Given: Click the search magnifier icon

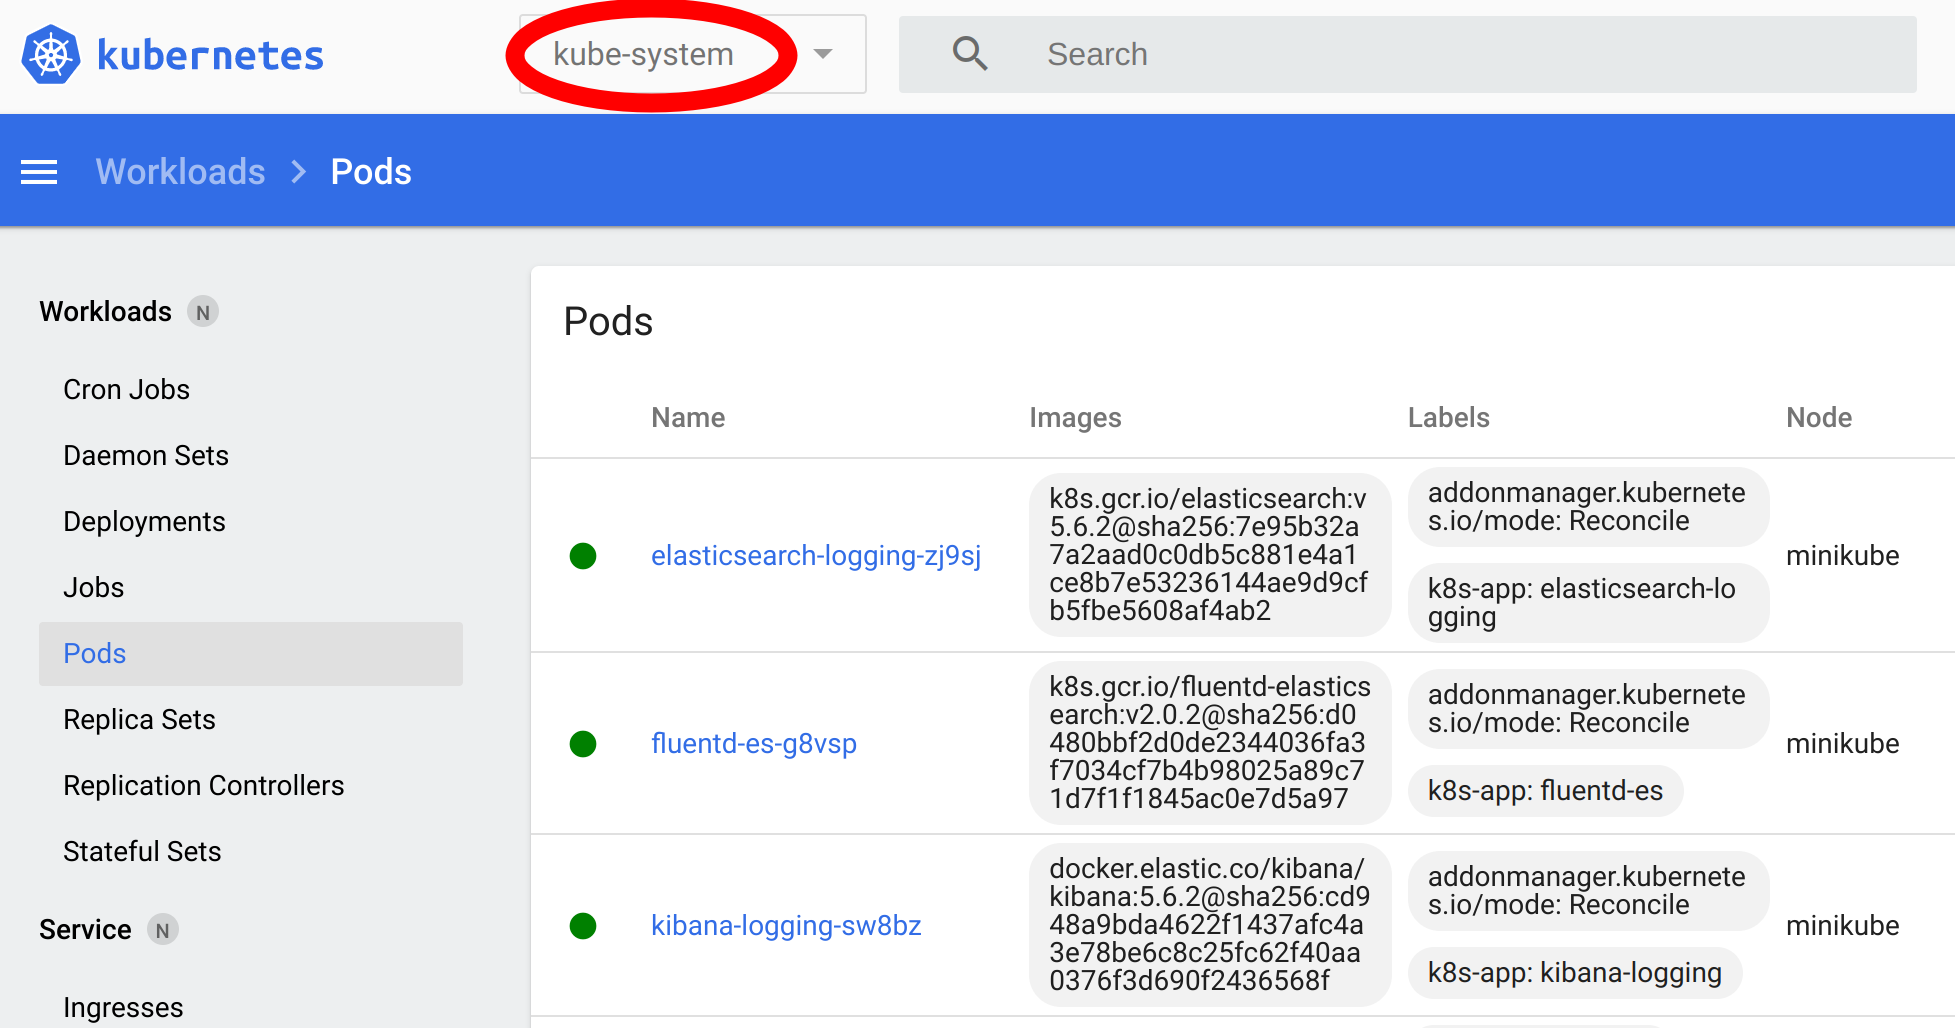Looking at the screenshot, I should click(969, 54).
